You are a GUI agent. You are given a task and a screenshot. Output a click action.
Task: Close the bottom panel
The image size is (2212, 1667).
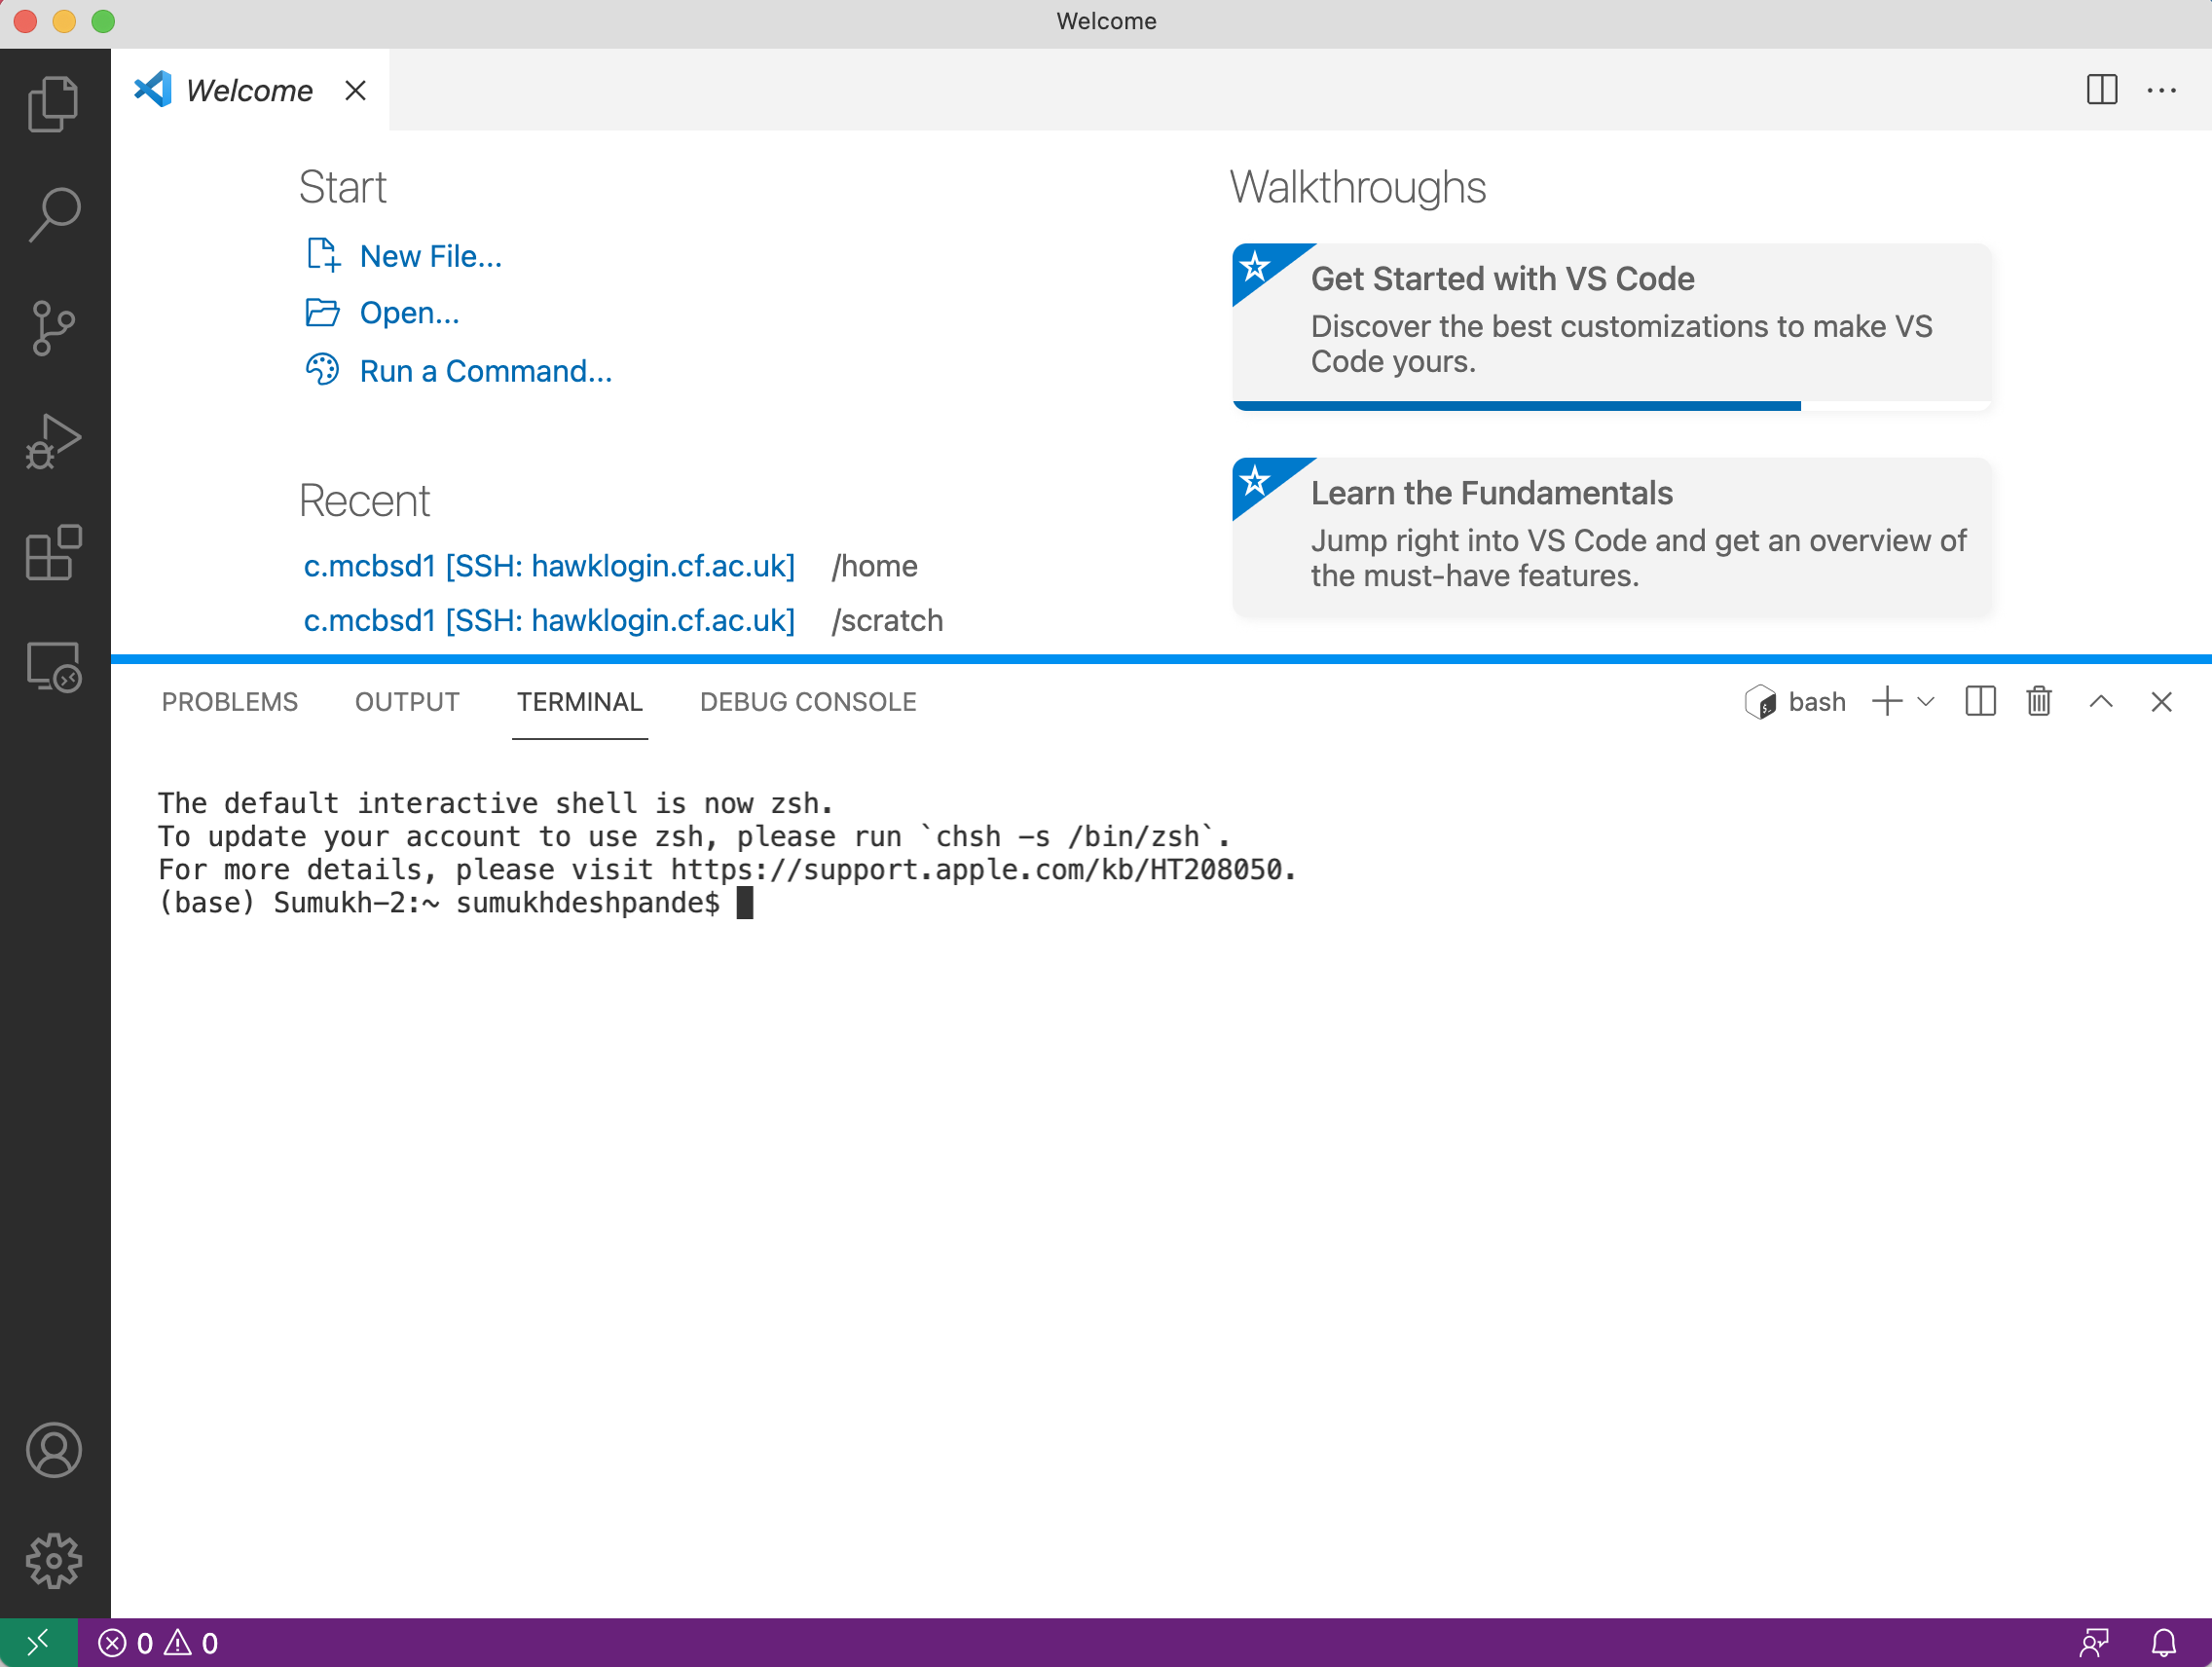pyautogui.click(x=2161, y=701)
